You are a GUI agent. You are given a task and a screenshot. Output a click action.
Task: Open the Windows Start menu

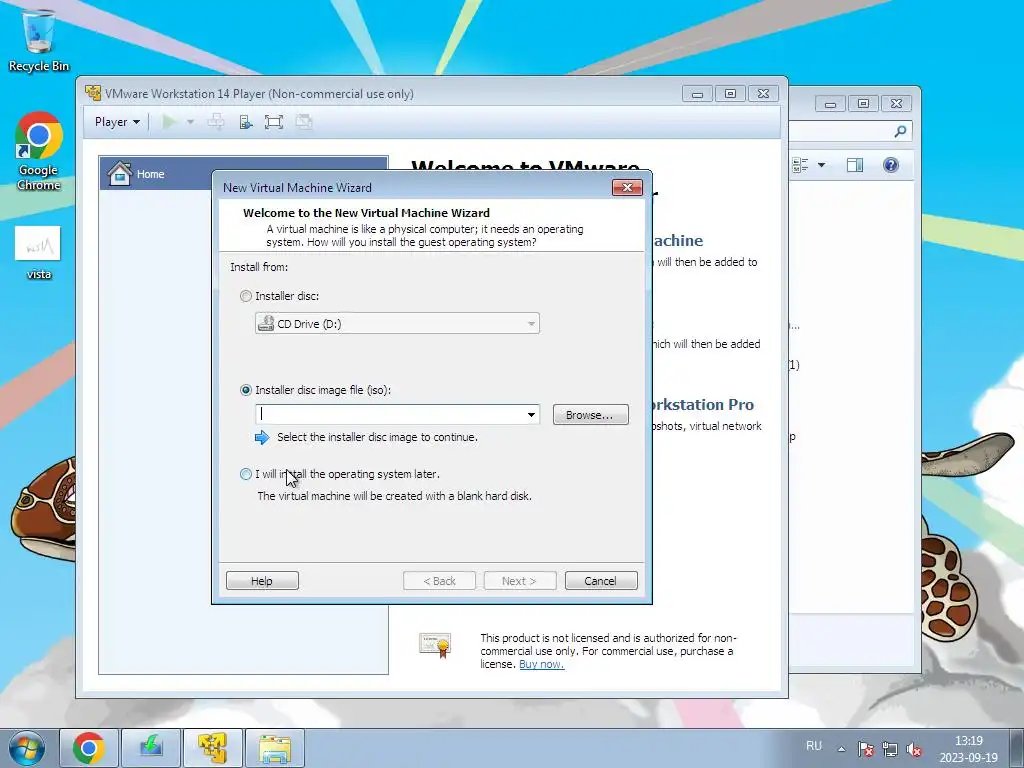pyautogui.click(x=26, y=748)
